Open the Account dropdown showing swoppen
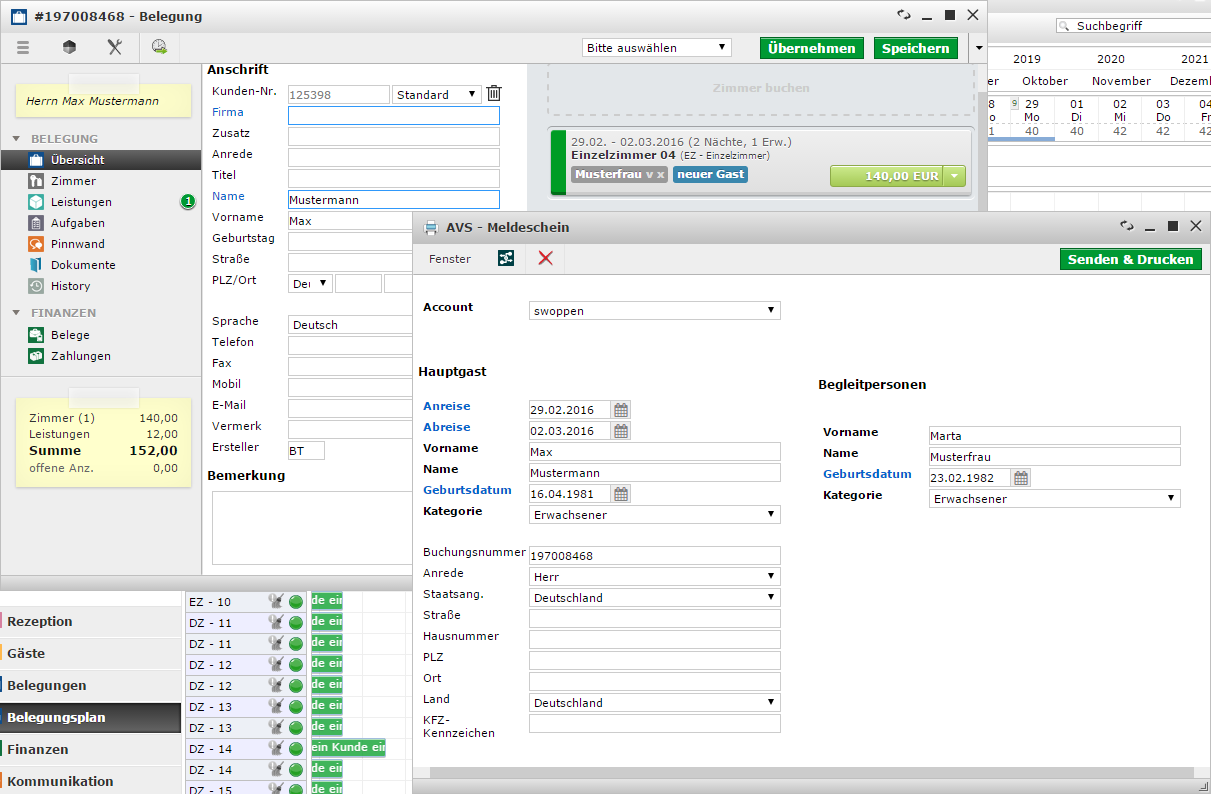 (655, 311)
